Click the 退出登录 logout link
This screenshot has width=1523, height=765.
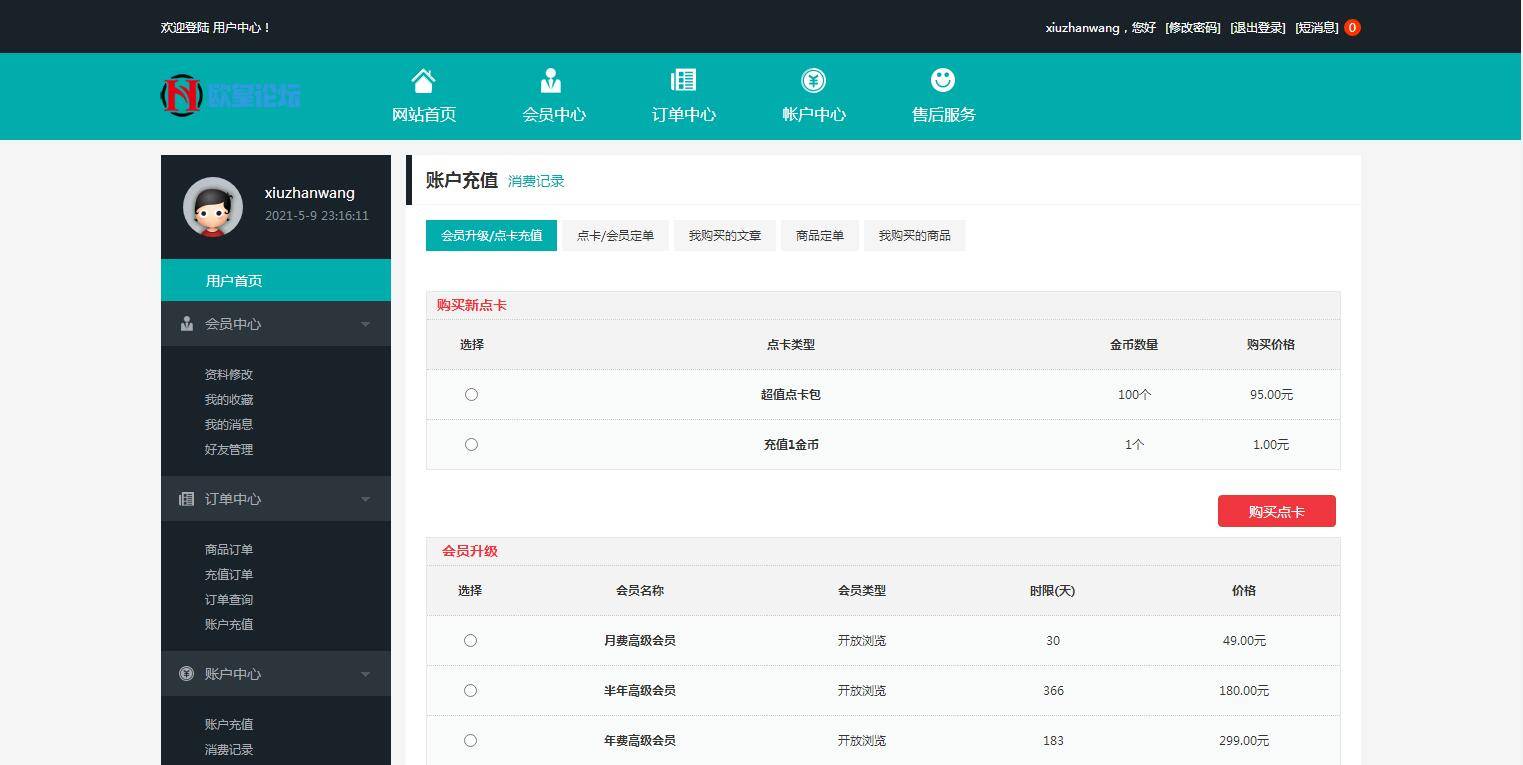pyautogui.click(x=1256, y=27)
